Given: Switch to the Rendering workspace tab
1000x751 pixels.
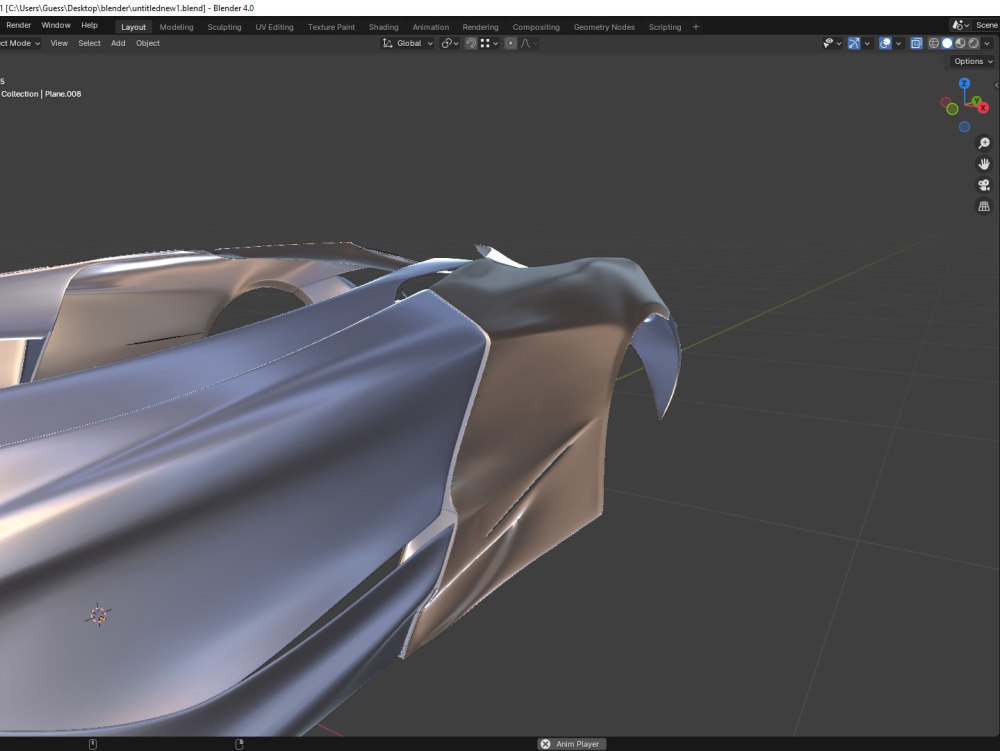Looking at the screenshot, I should [481, 27].
